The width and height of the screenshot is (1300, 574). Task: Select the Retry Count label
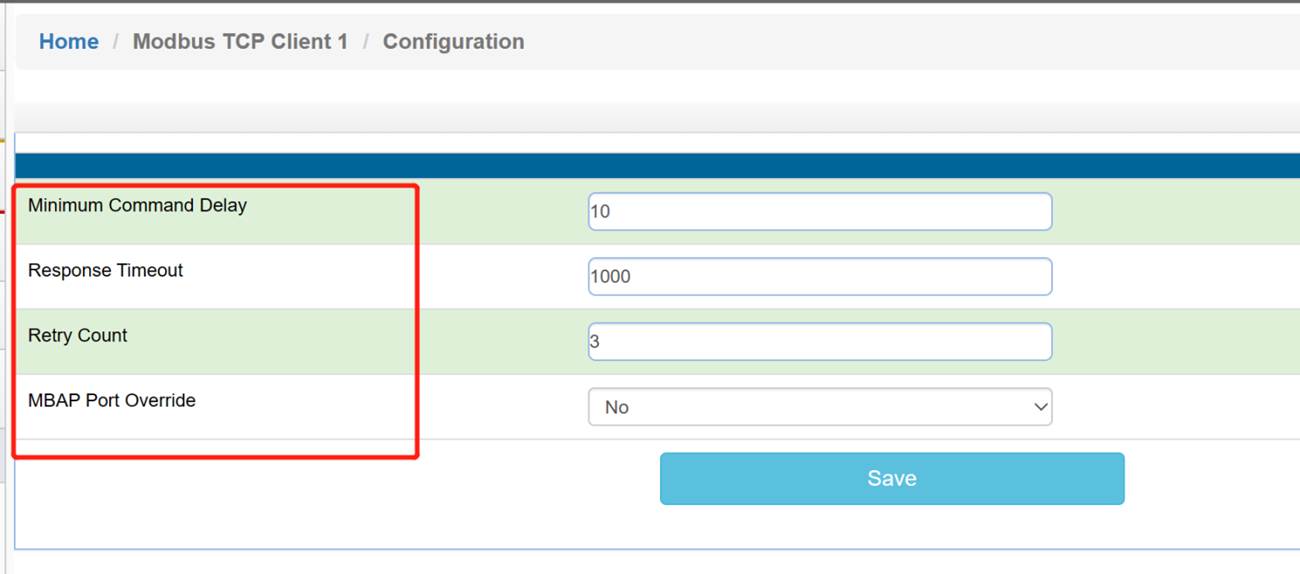pos(77,335)
